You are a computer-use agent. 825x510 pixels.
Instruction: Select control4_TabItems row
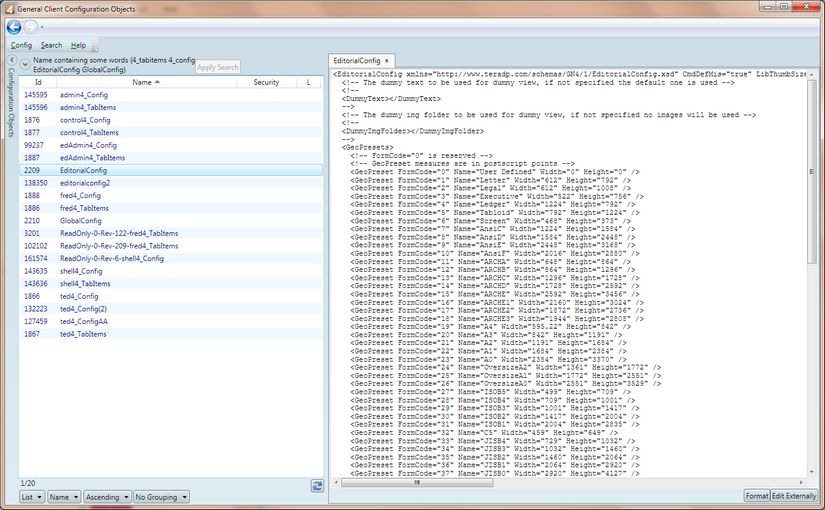pyautogui.click(x=171, y=133)
